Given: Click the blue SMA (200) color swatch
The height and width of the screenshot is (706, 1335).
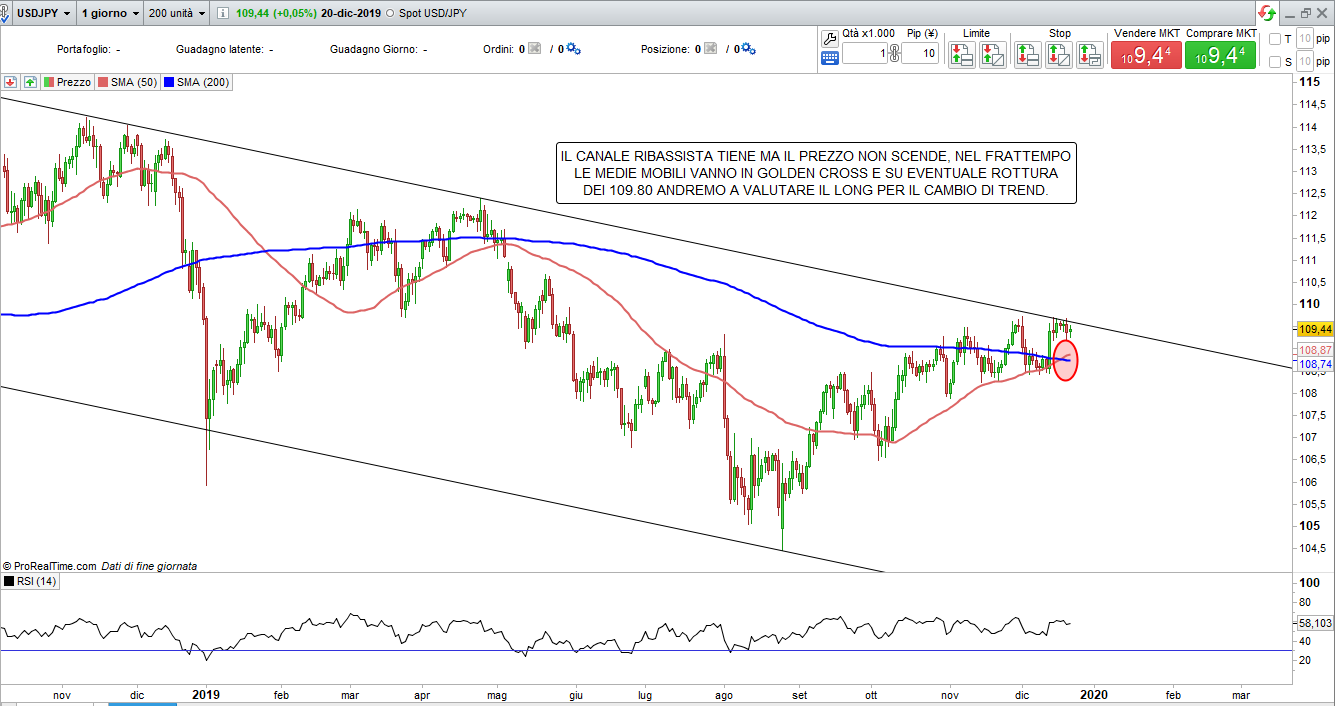Looking at the screenshot, I should [168, 82].
